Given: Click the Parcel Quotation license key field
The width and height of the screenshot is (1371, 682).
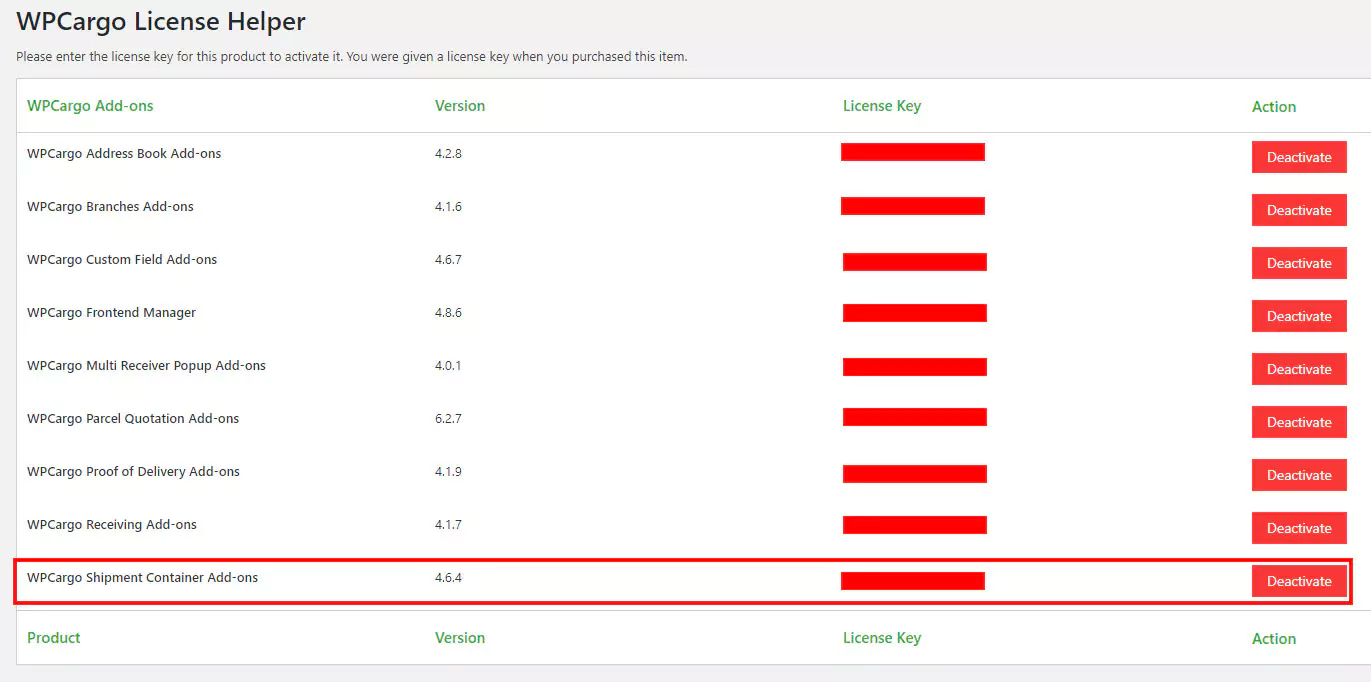Looking at the screenshot, I should point(914,417).
